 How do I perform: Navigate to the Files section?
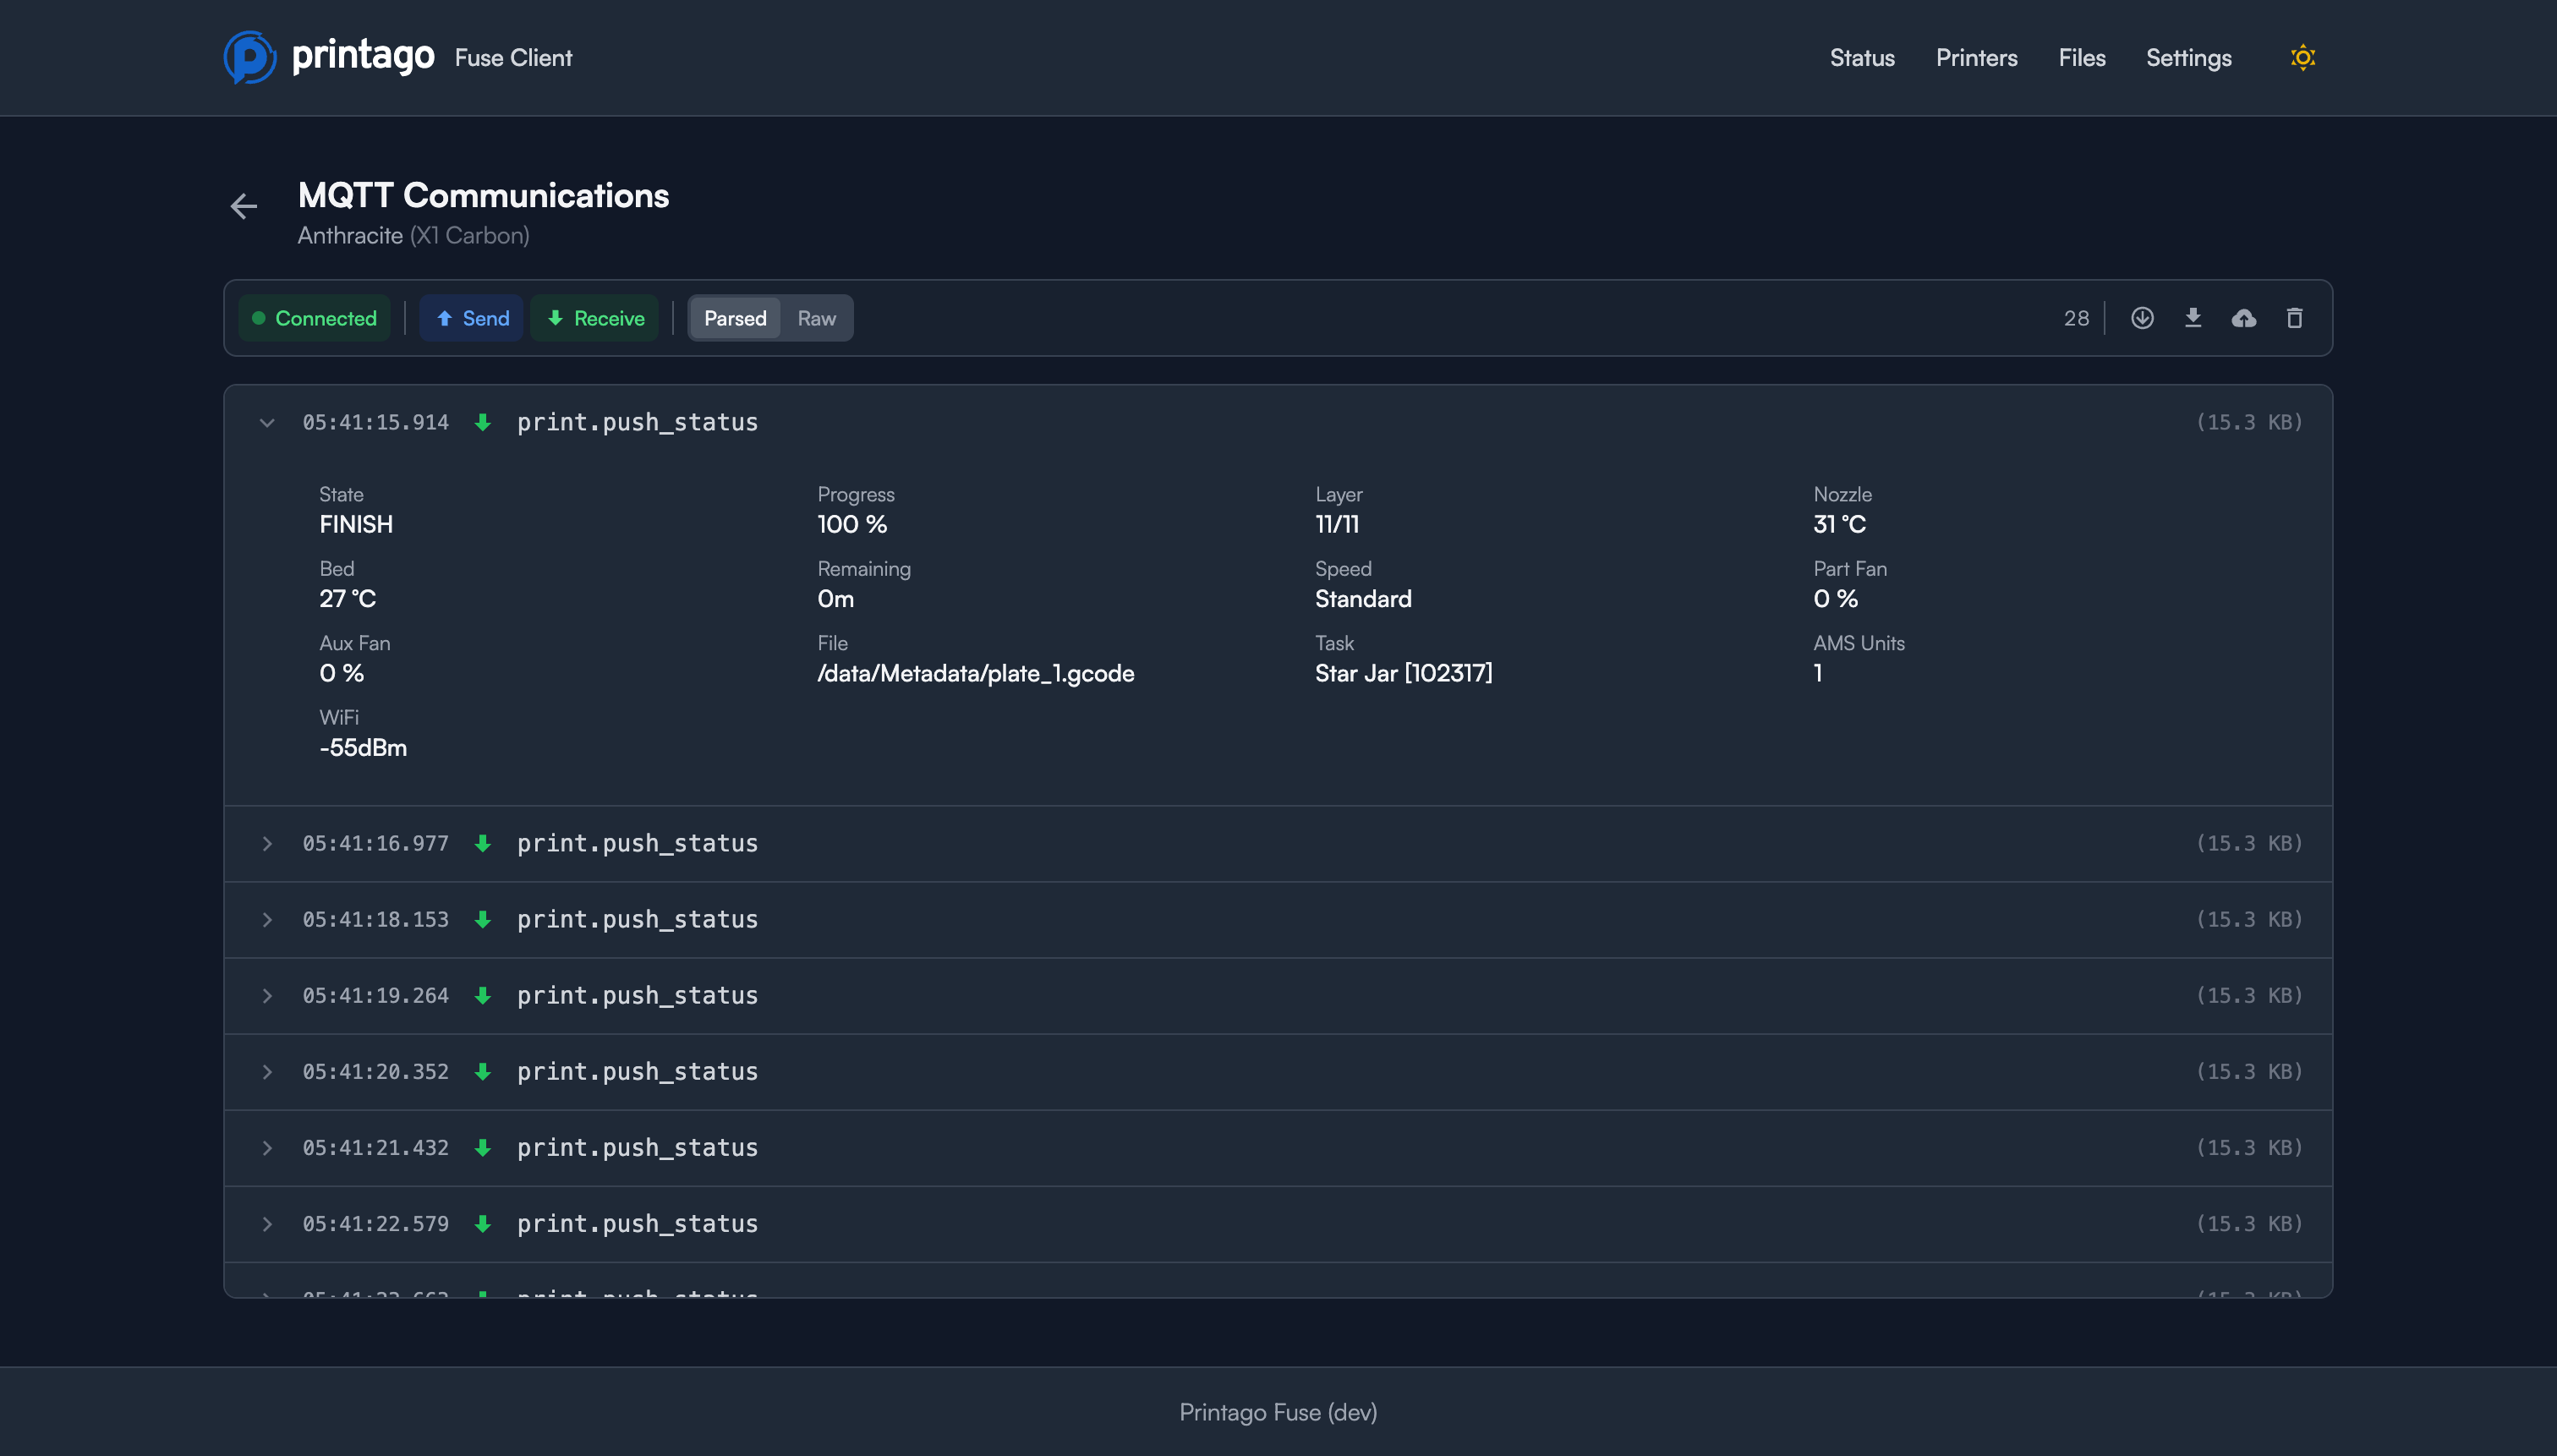(x=2081, y=58)
